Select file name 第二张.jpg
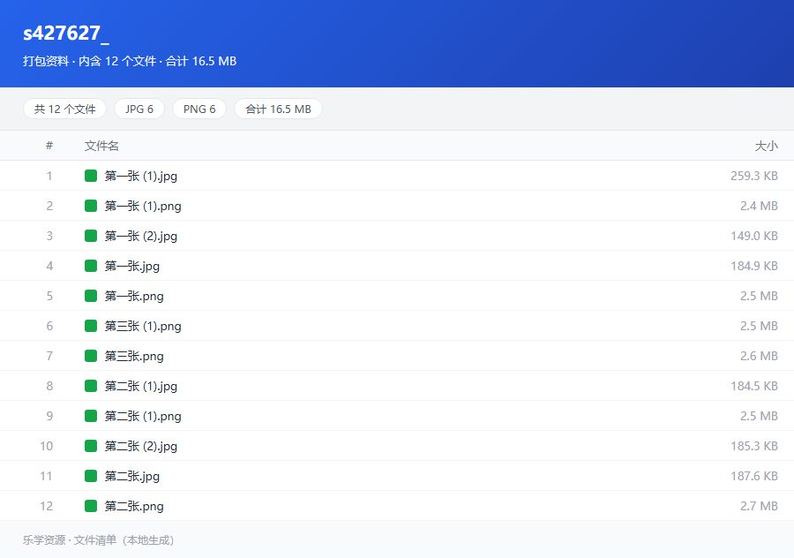 132,476
